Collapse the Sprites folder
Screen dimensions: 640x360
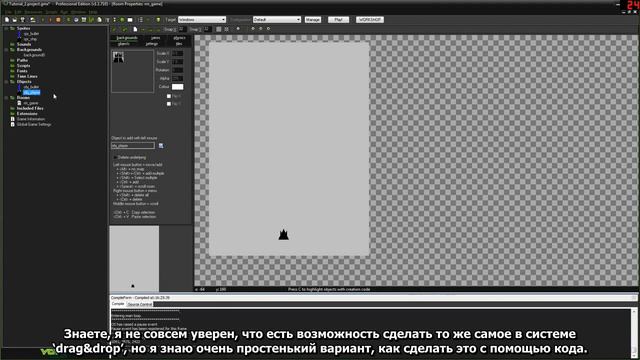pos(6,28)
